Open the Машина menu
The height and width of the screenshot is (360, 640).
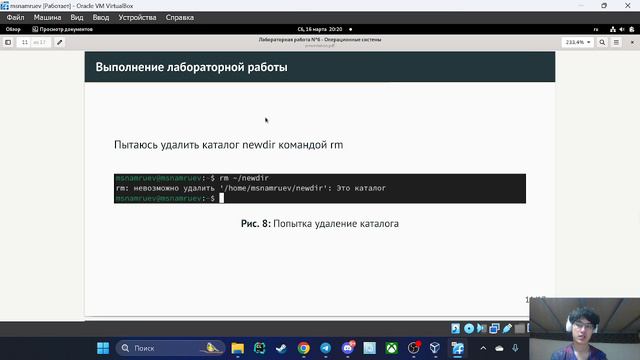[x=47, y=18]
